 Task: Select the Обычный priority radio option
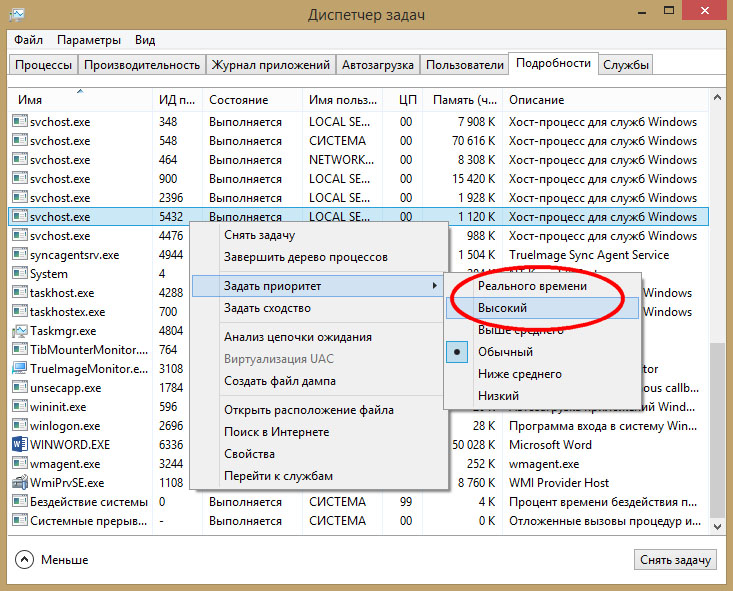[x=457, y=352]
